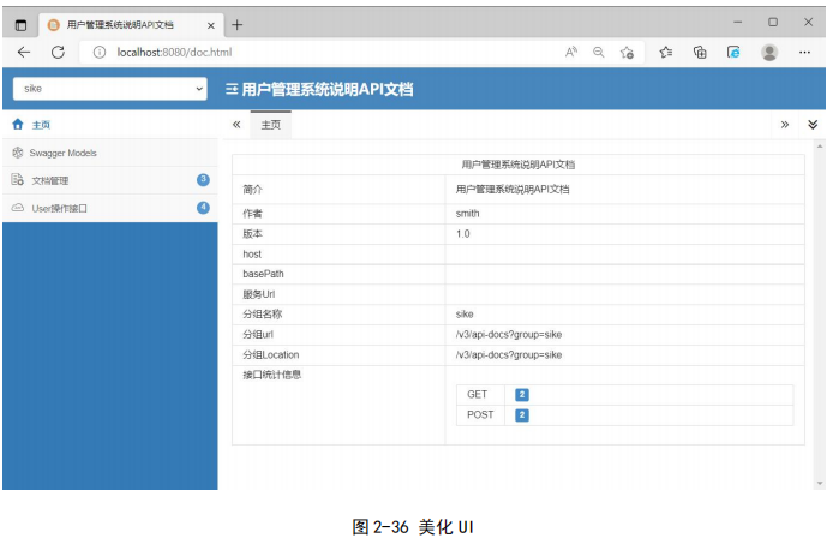
Task: Open the user profile avatar
Action: 769,52
